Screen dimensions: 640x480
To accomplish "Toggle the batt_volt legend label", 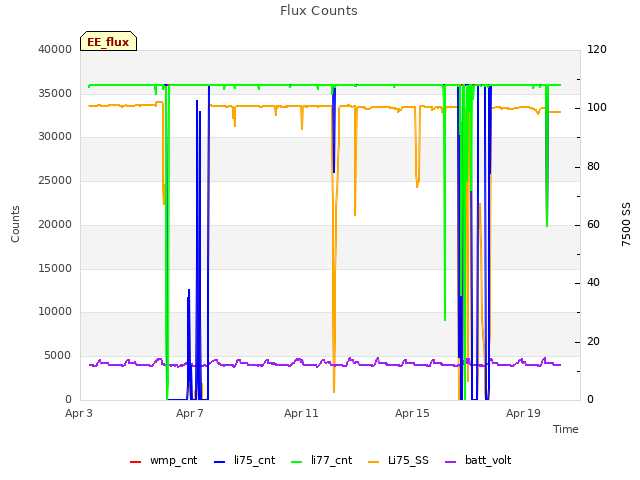I will (488, 460).
